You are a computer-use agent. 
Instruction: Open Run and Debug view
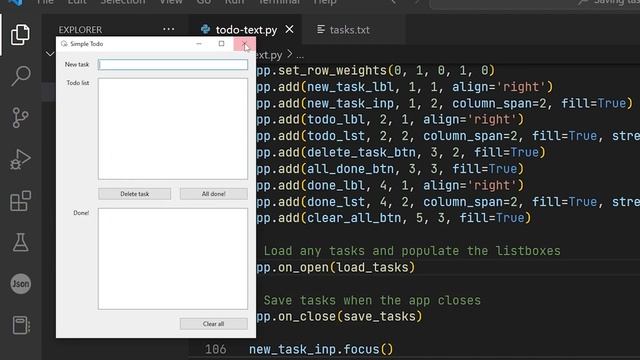click(x=20, y=159)
